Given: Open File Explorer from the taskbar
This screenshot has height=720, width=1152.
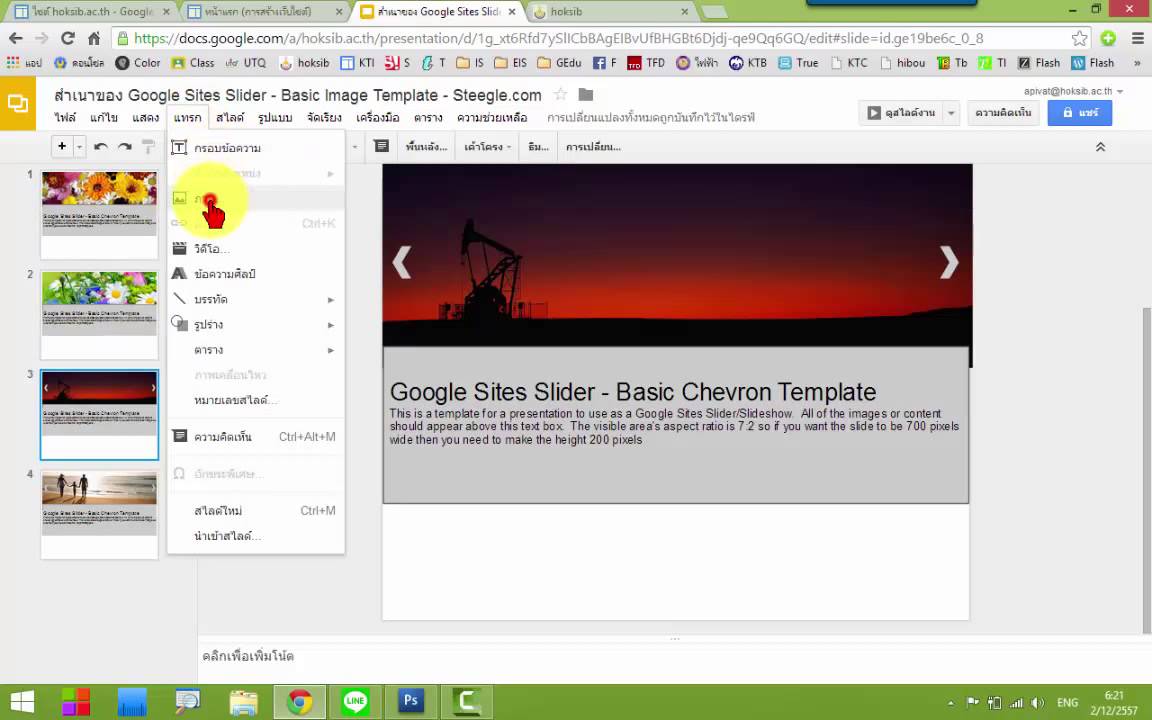Looking at the screenshot, I should pos(243,702).
